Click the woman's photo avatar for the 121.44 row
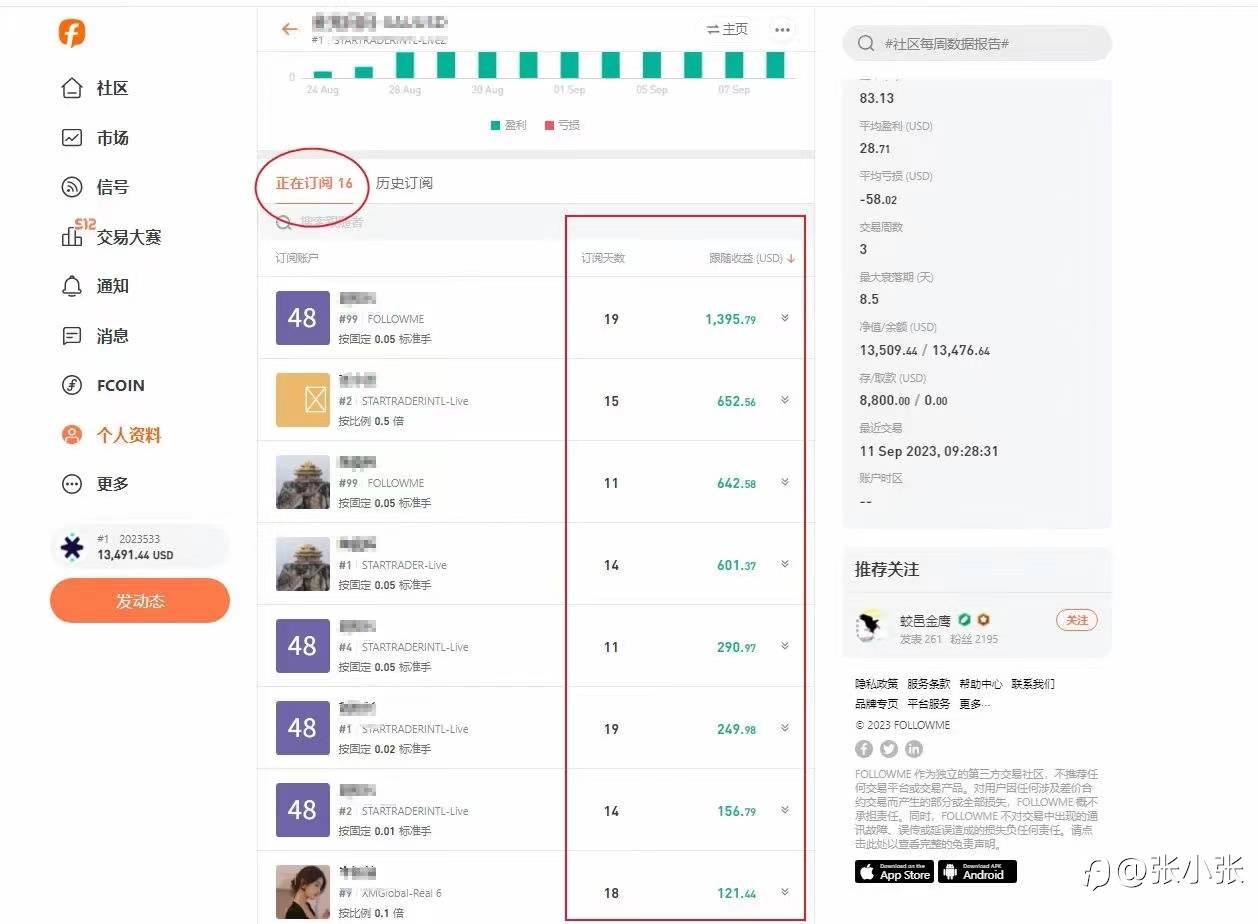This screenshot has width=1258, height=924. pos(302,892)
